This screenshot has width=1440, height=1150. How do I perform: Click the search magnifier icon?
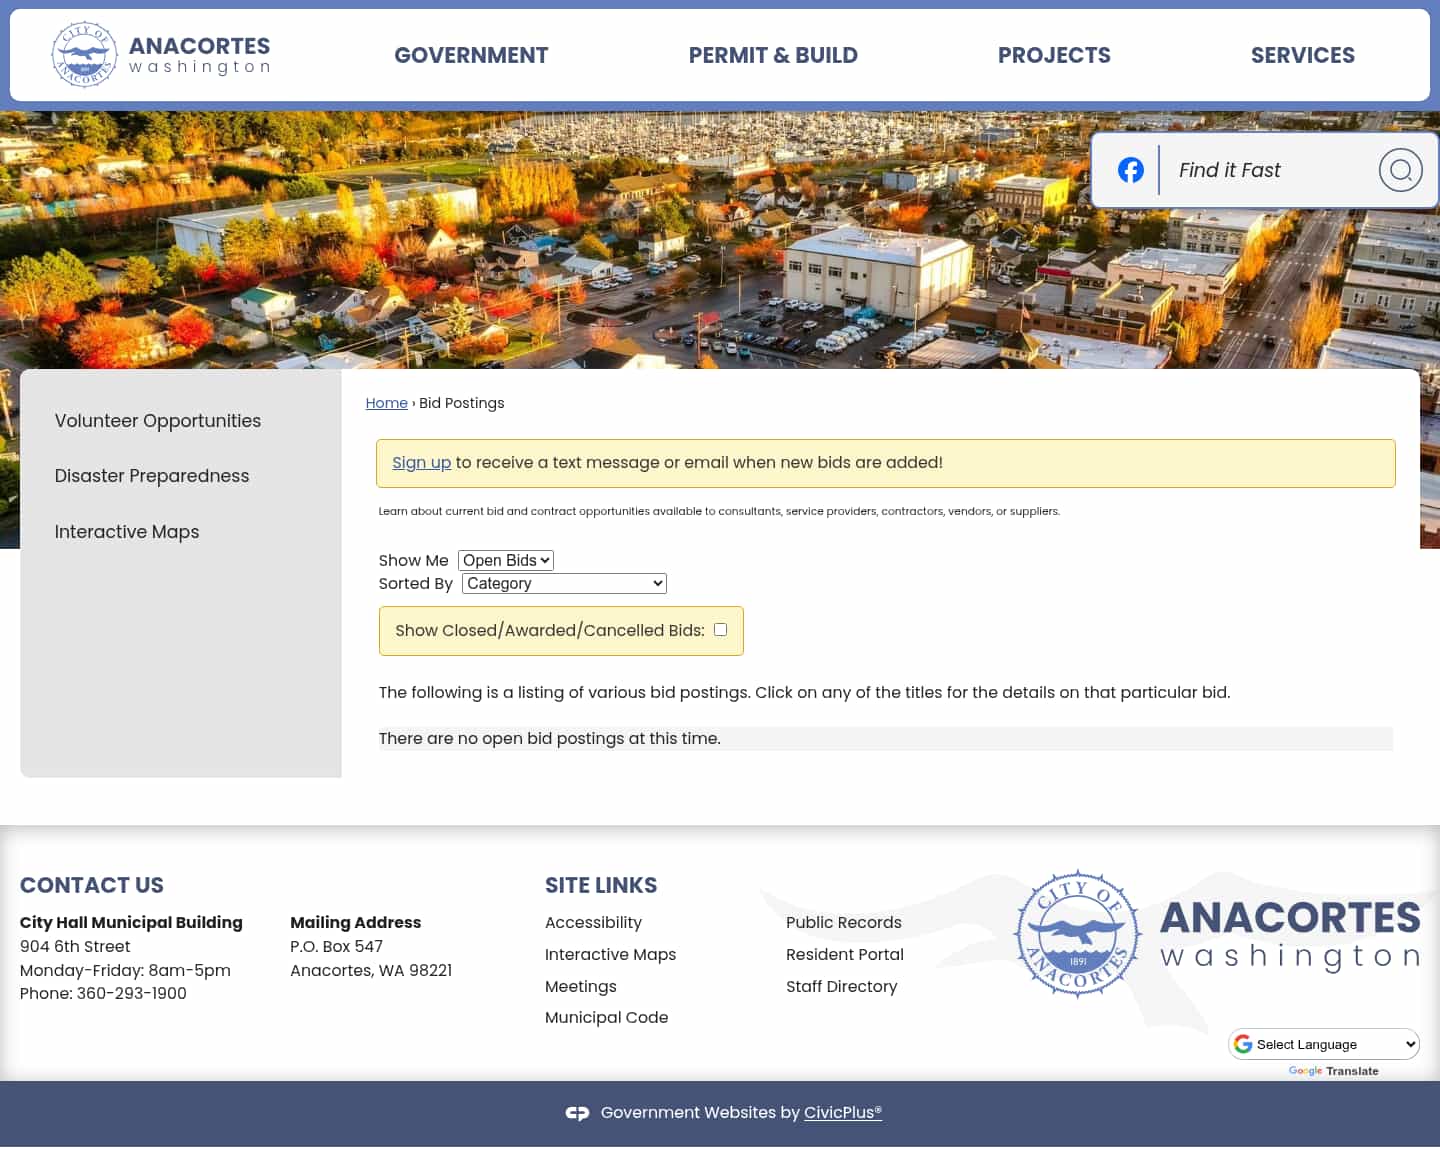coord(1400,169)
